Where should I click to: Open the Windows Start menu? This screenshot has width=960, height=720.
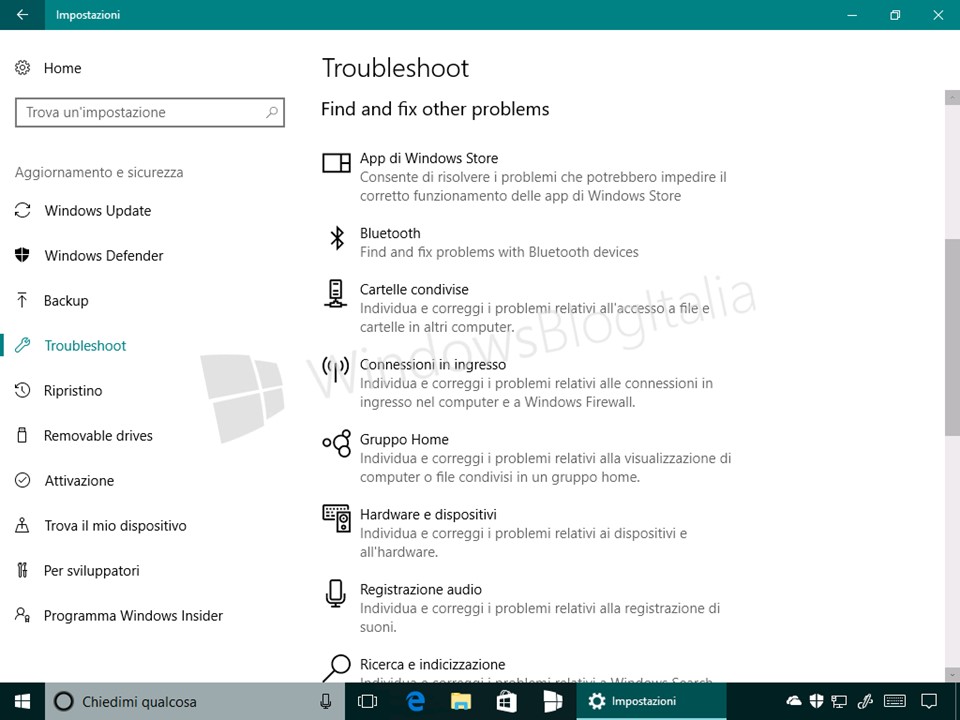click(x=23, y=701)
